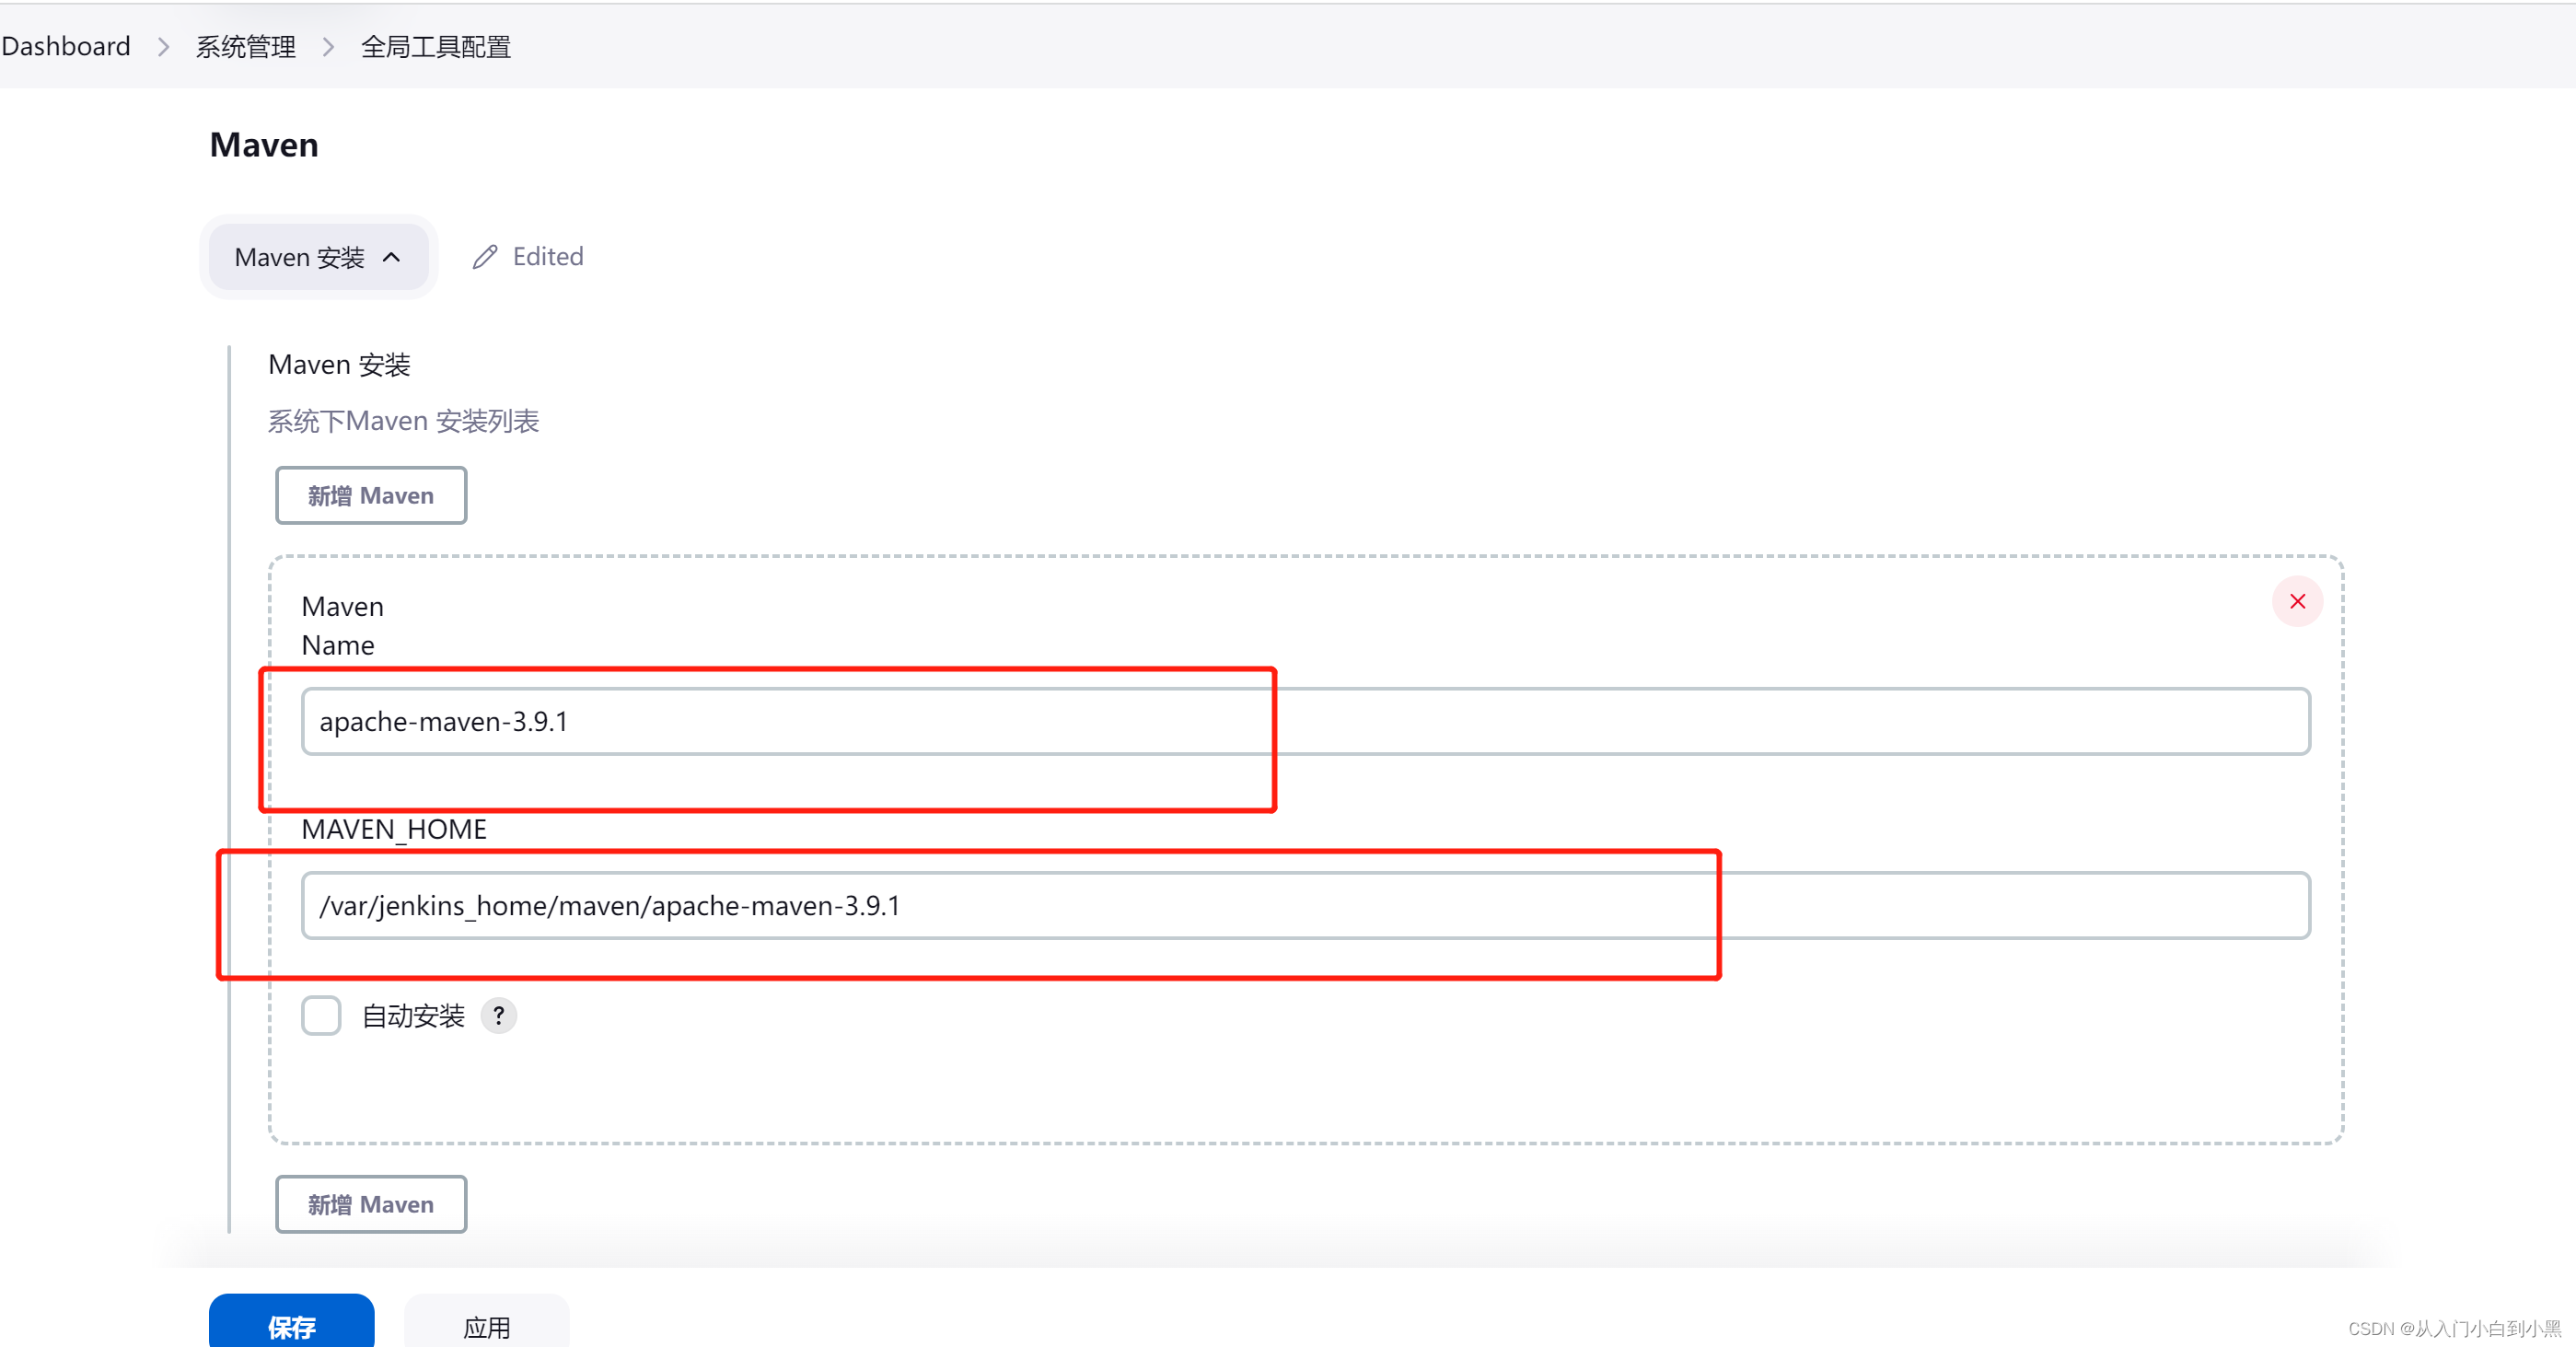Click the lower 新增 Maven button
This screenshot has height=1347, width=2576.
click(371, 1204)
